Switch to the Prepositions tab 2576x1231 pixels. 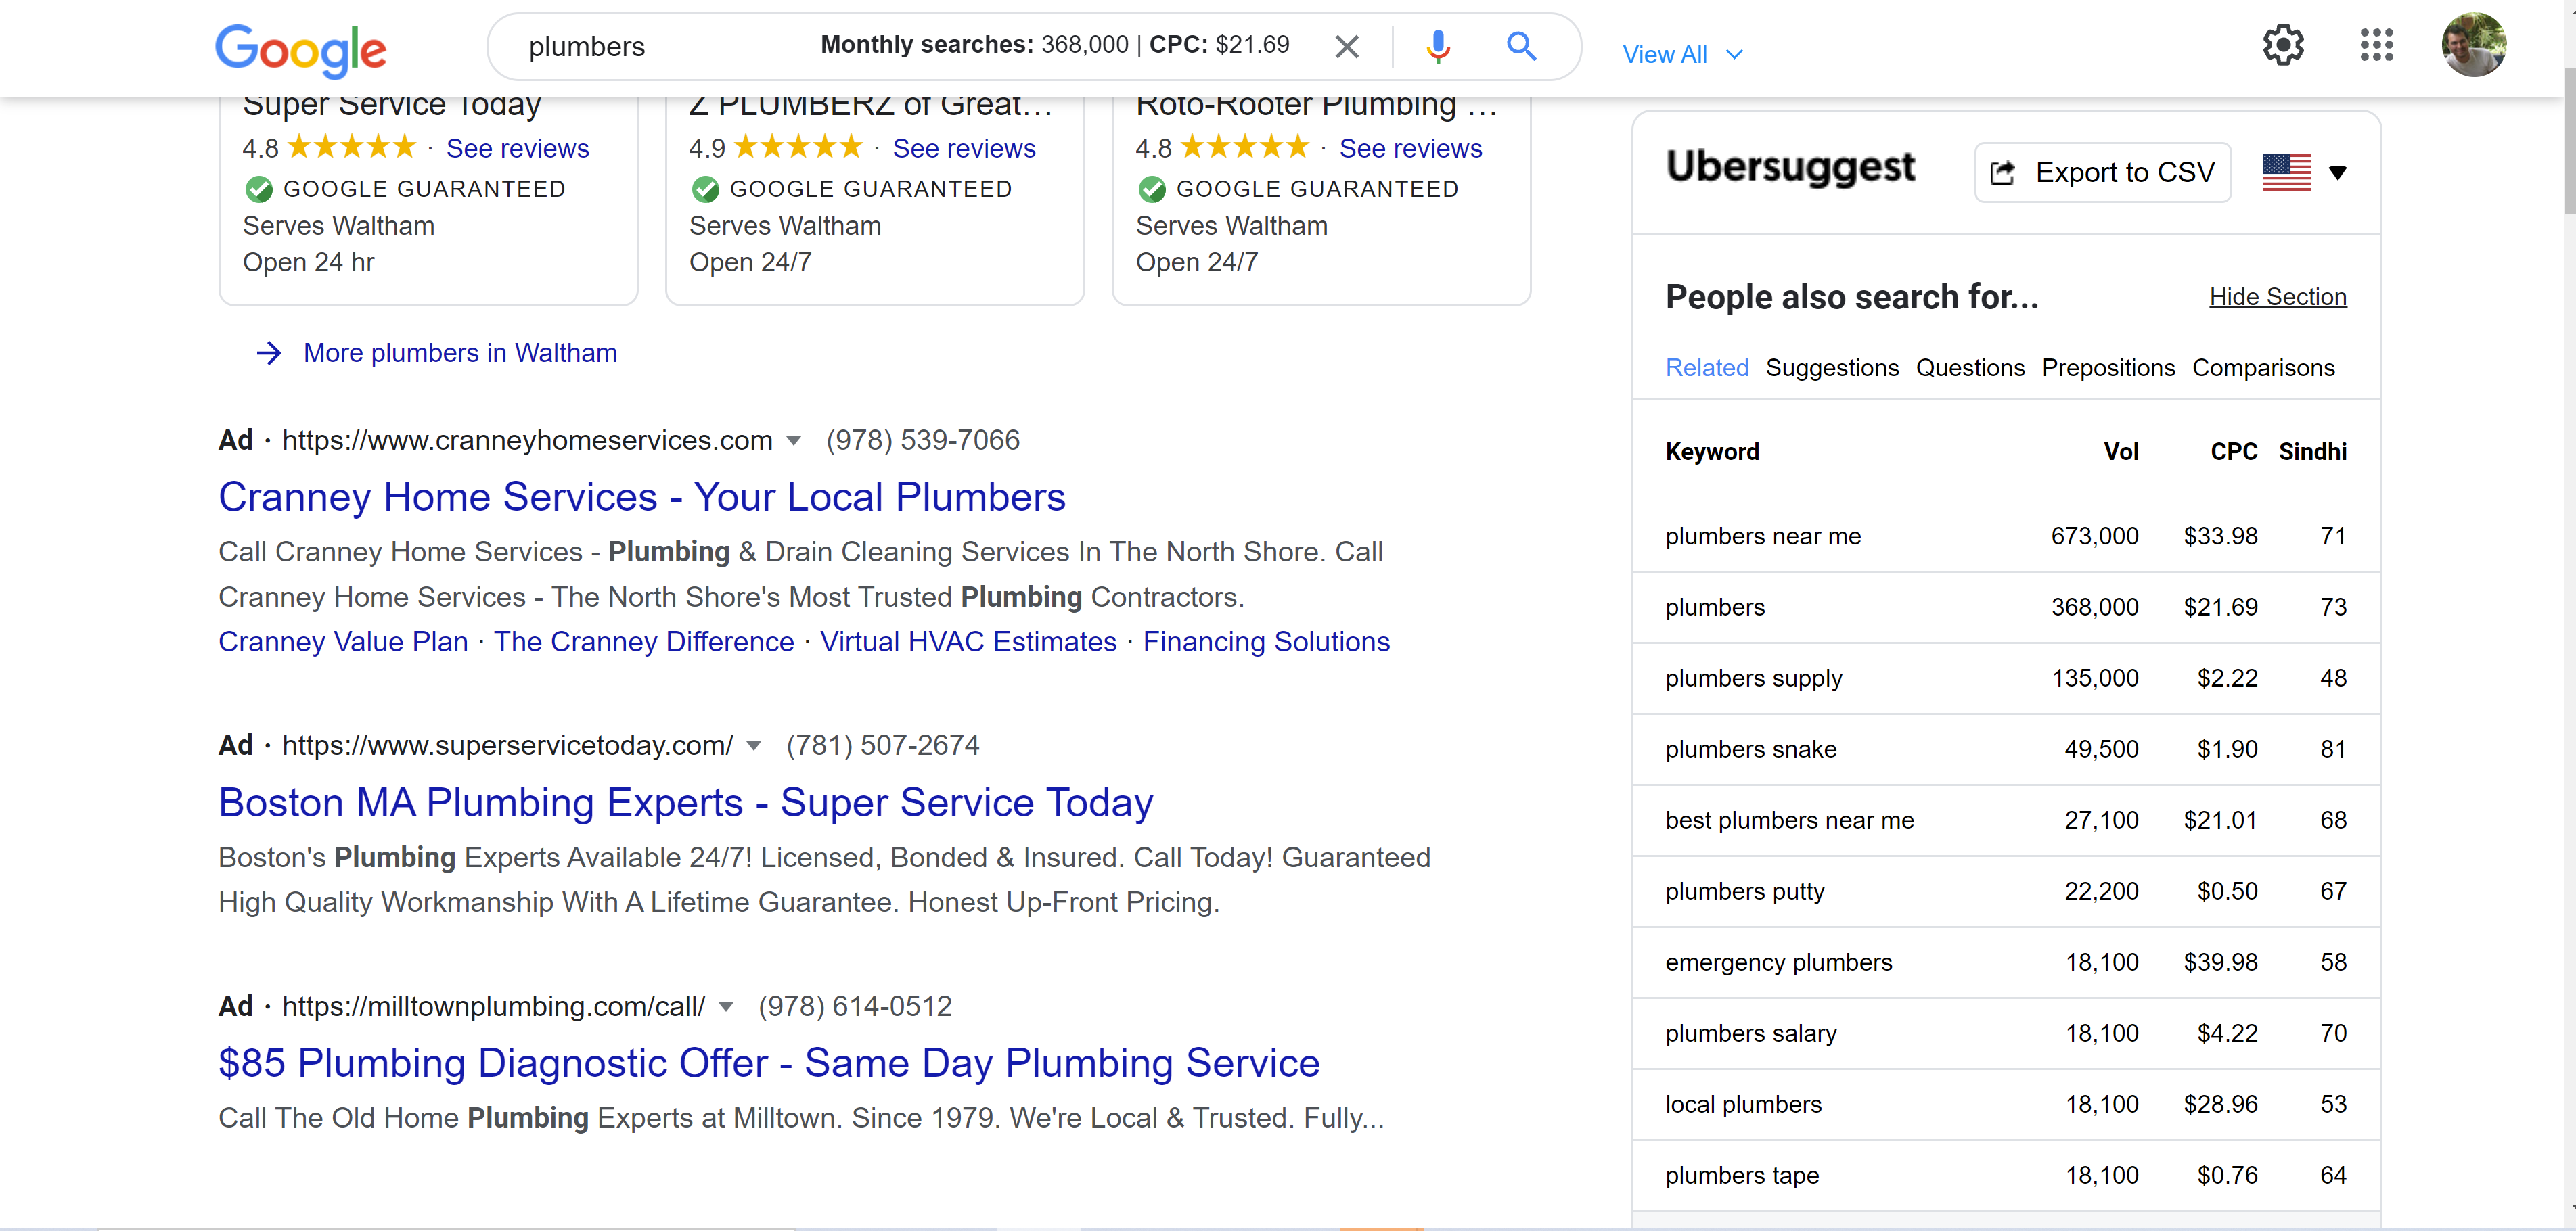click(2107, 368)
